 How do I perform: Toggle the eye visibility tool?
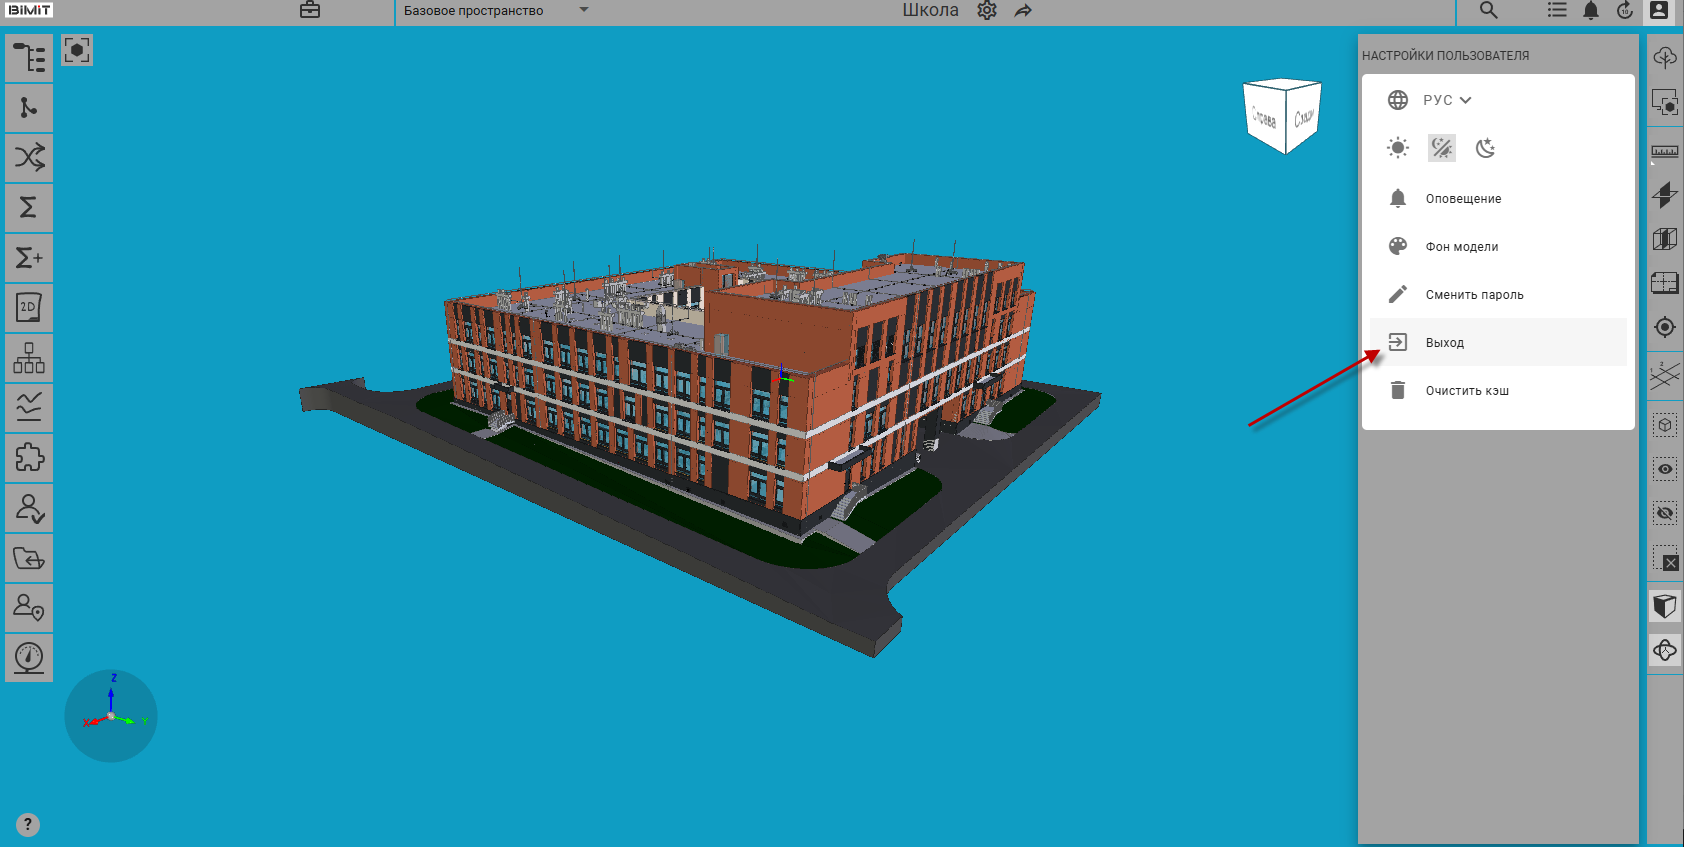[1665, 469]
